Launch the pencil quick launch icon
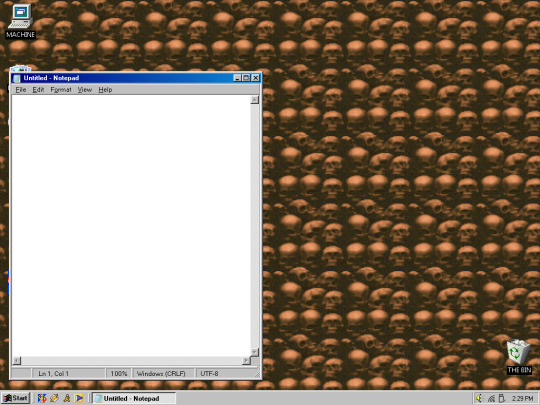This screenshot has height=405, width=540. pos(54,398)
